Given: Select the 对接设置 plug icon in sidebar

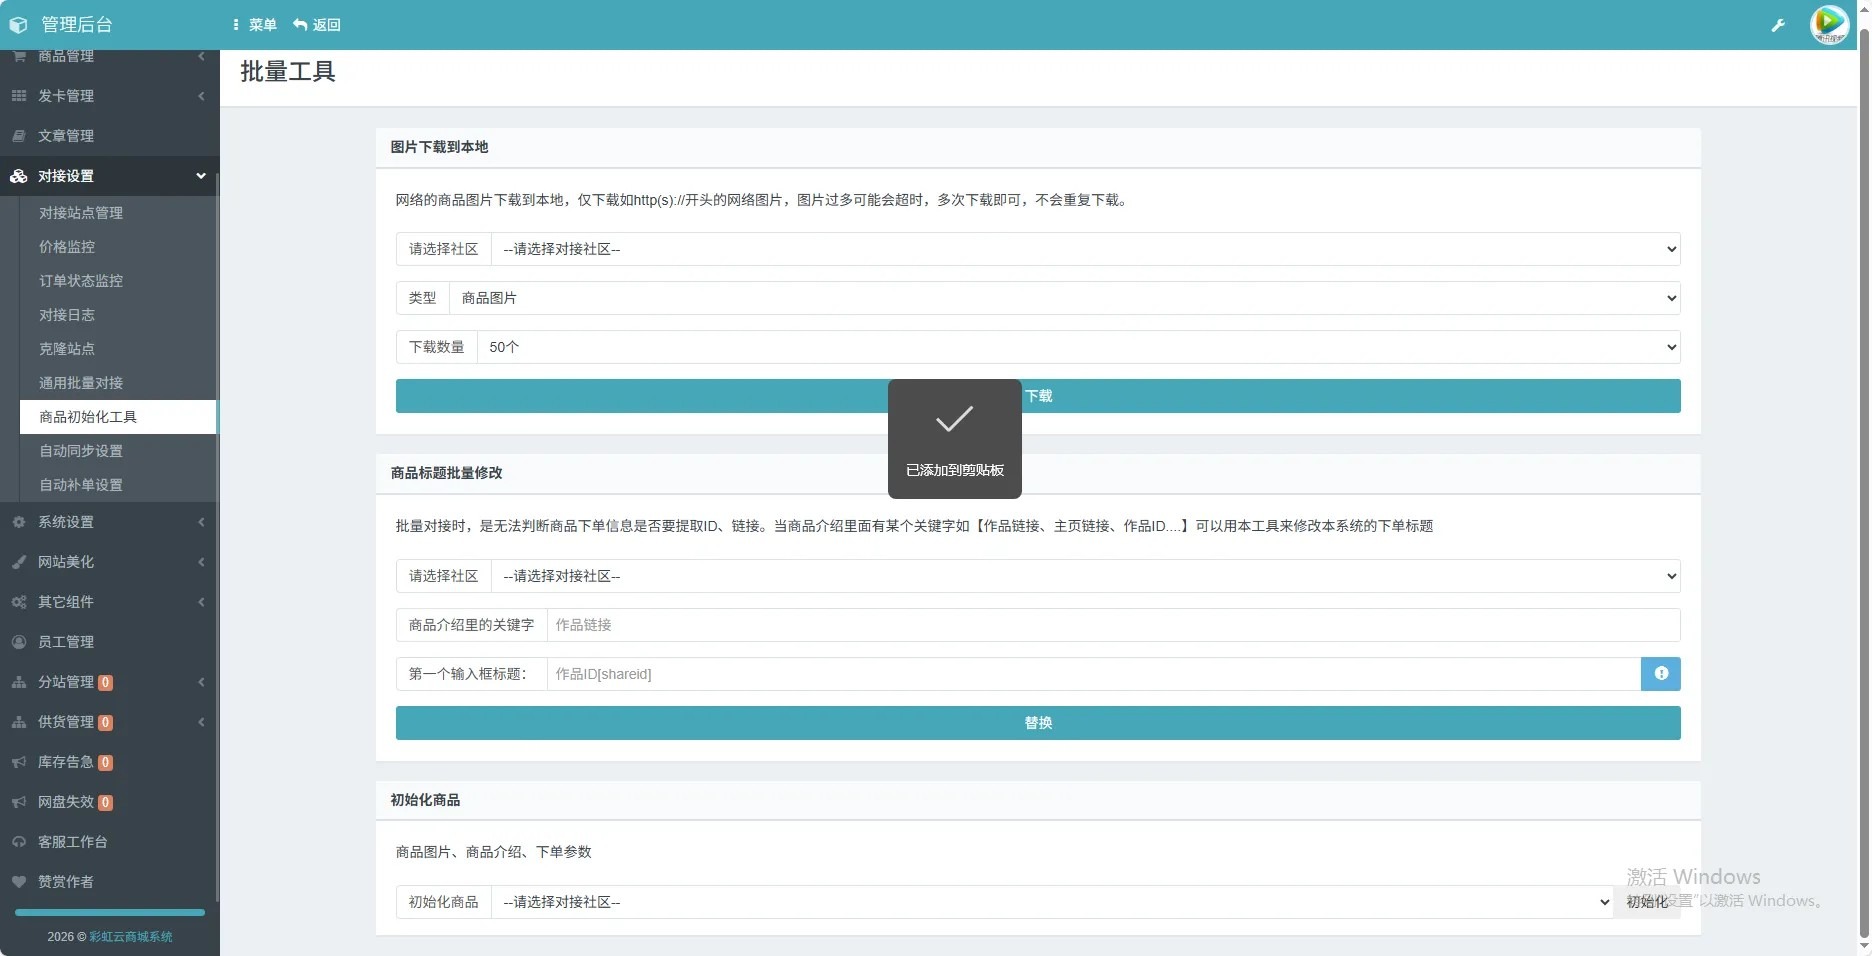Looking at the screenshot, I should 18,176.
